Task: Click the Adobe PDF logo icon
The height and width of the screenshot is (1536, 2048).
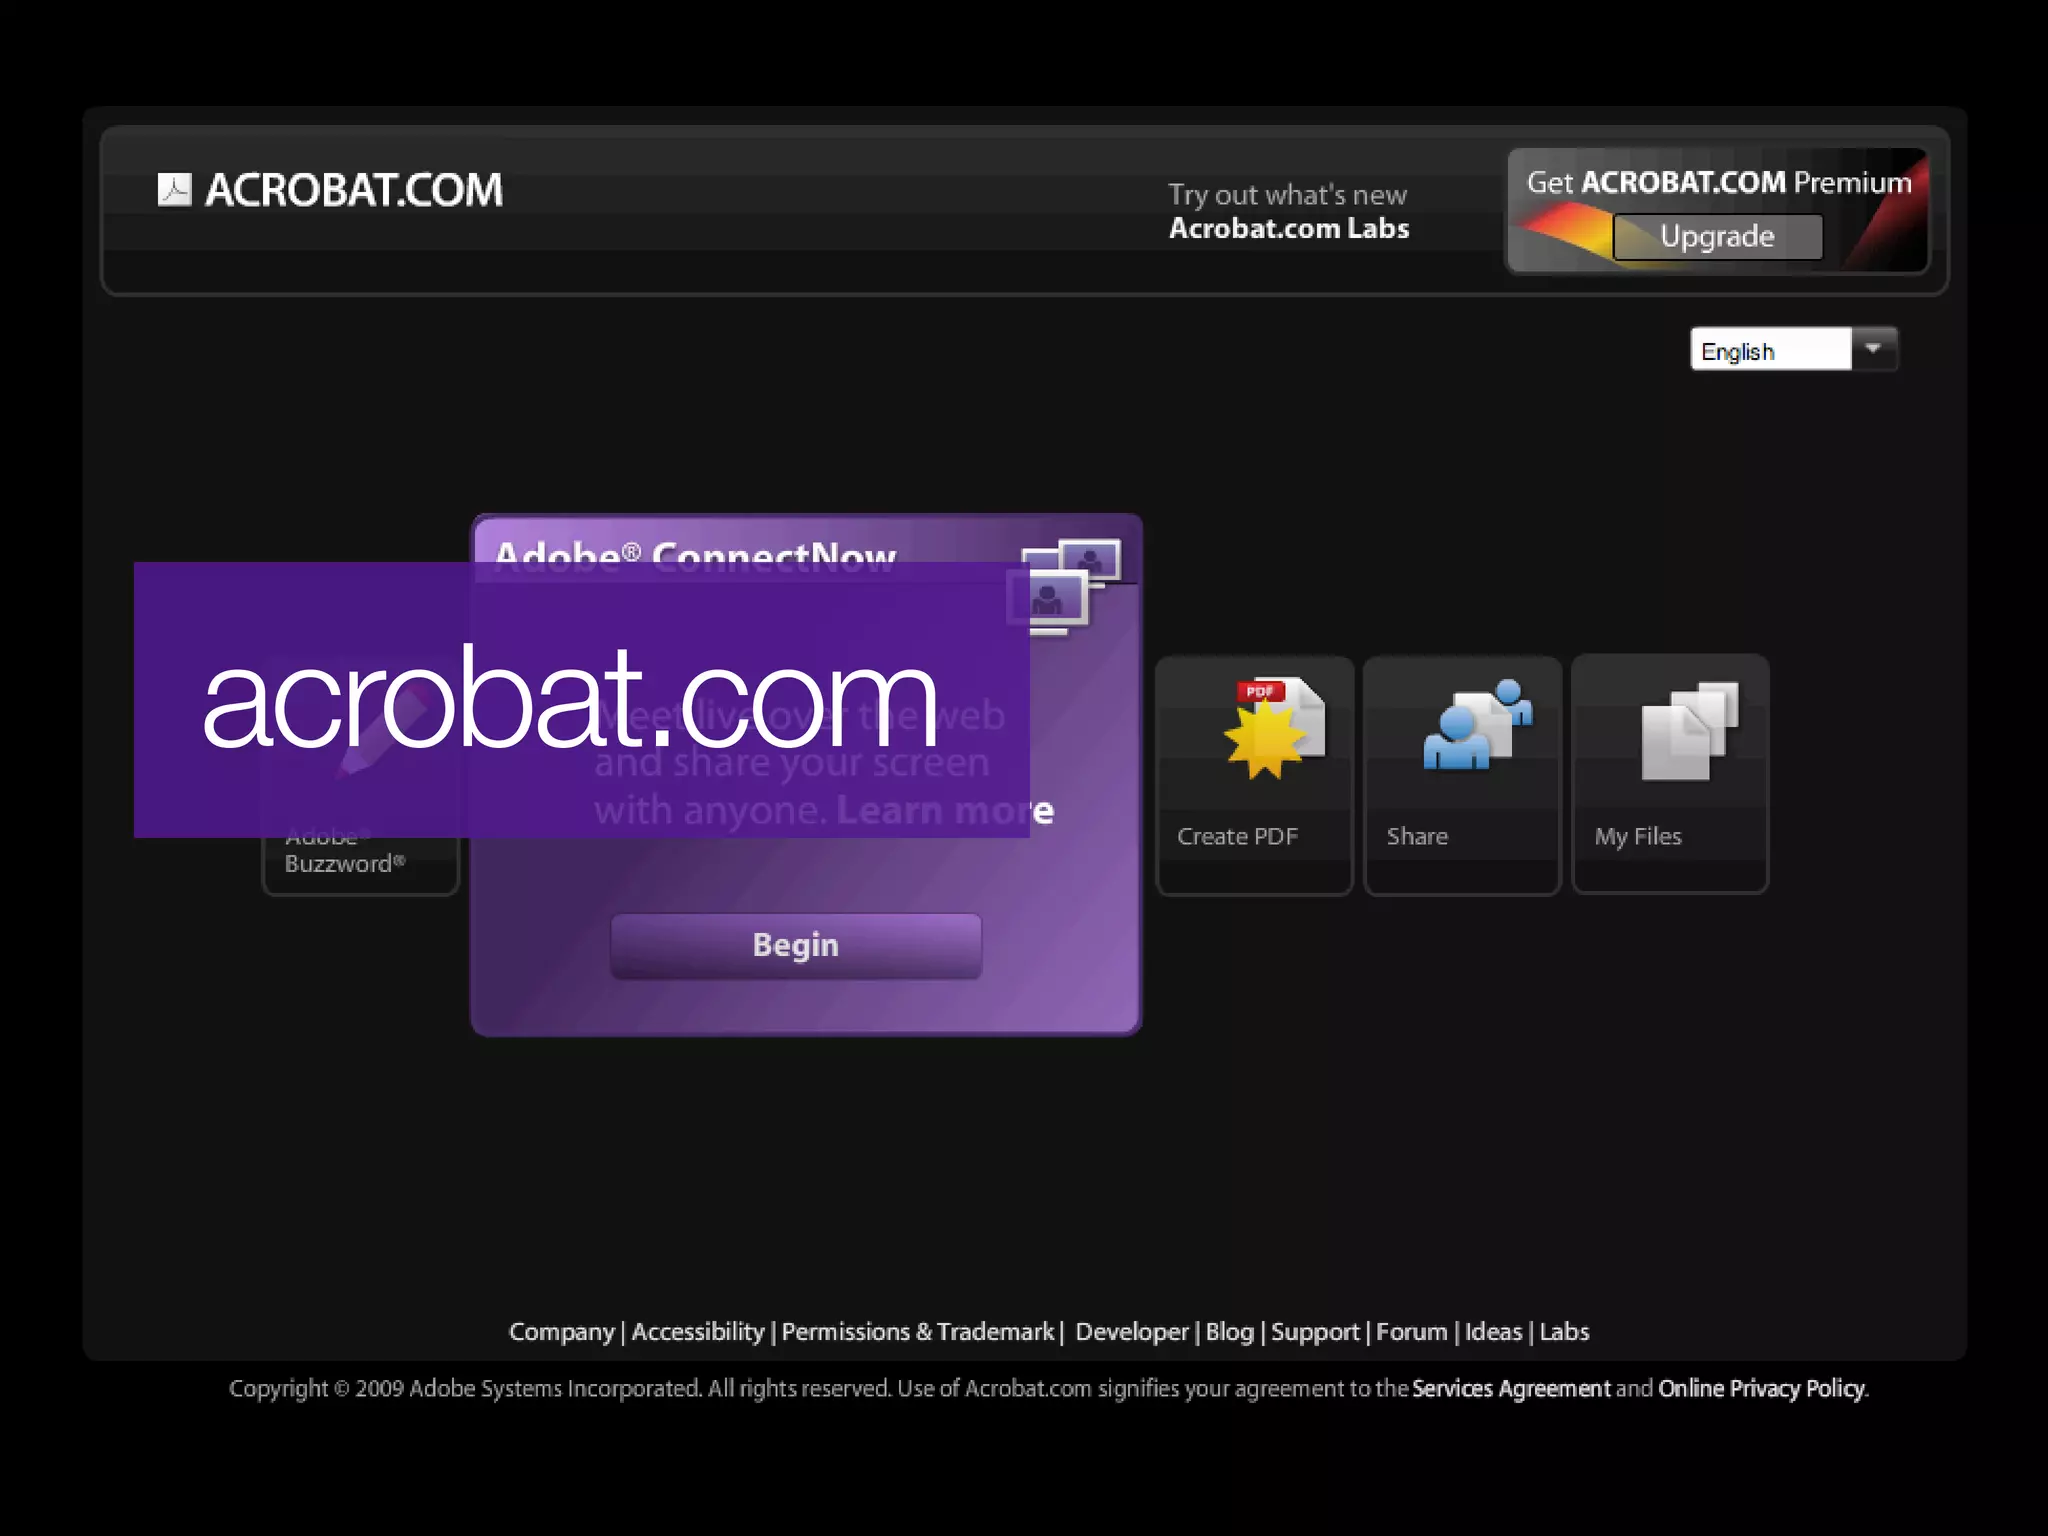Action: (x=174, y=189)
